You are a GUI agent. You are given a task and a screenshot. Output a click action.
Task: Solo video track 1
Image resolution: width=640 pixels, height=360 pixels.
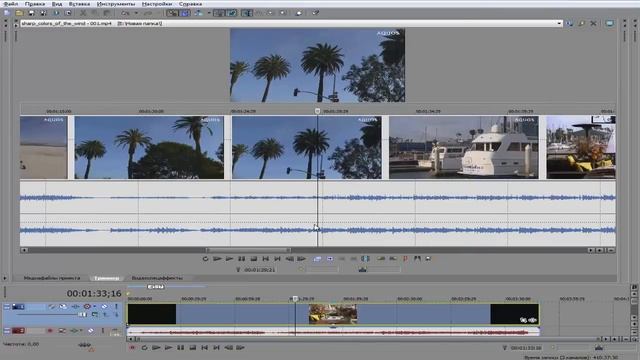pyautogui.click(x=116, y=307)
